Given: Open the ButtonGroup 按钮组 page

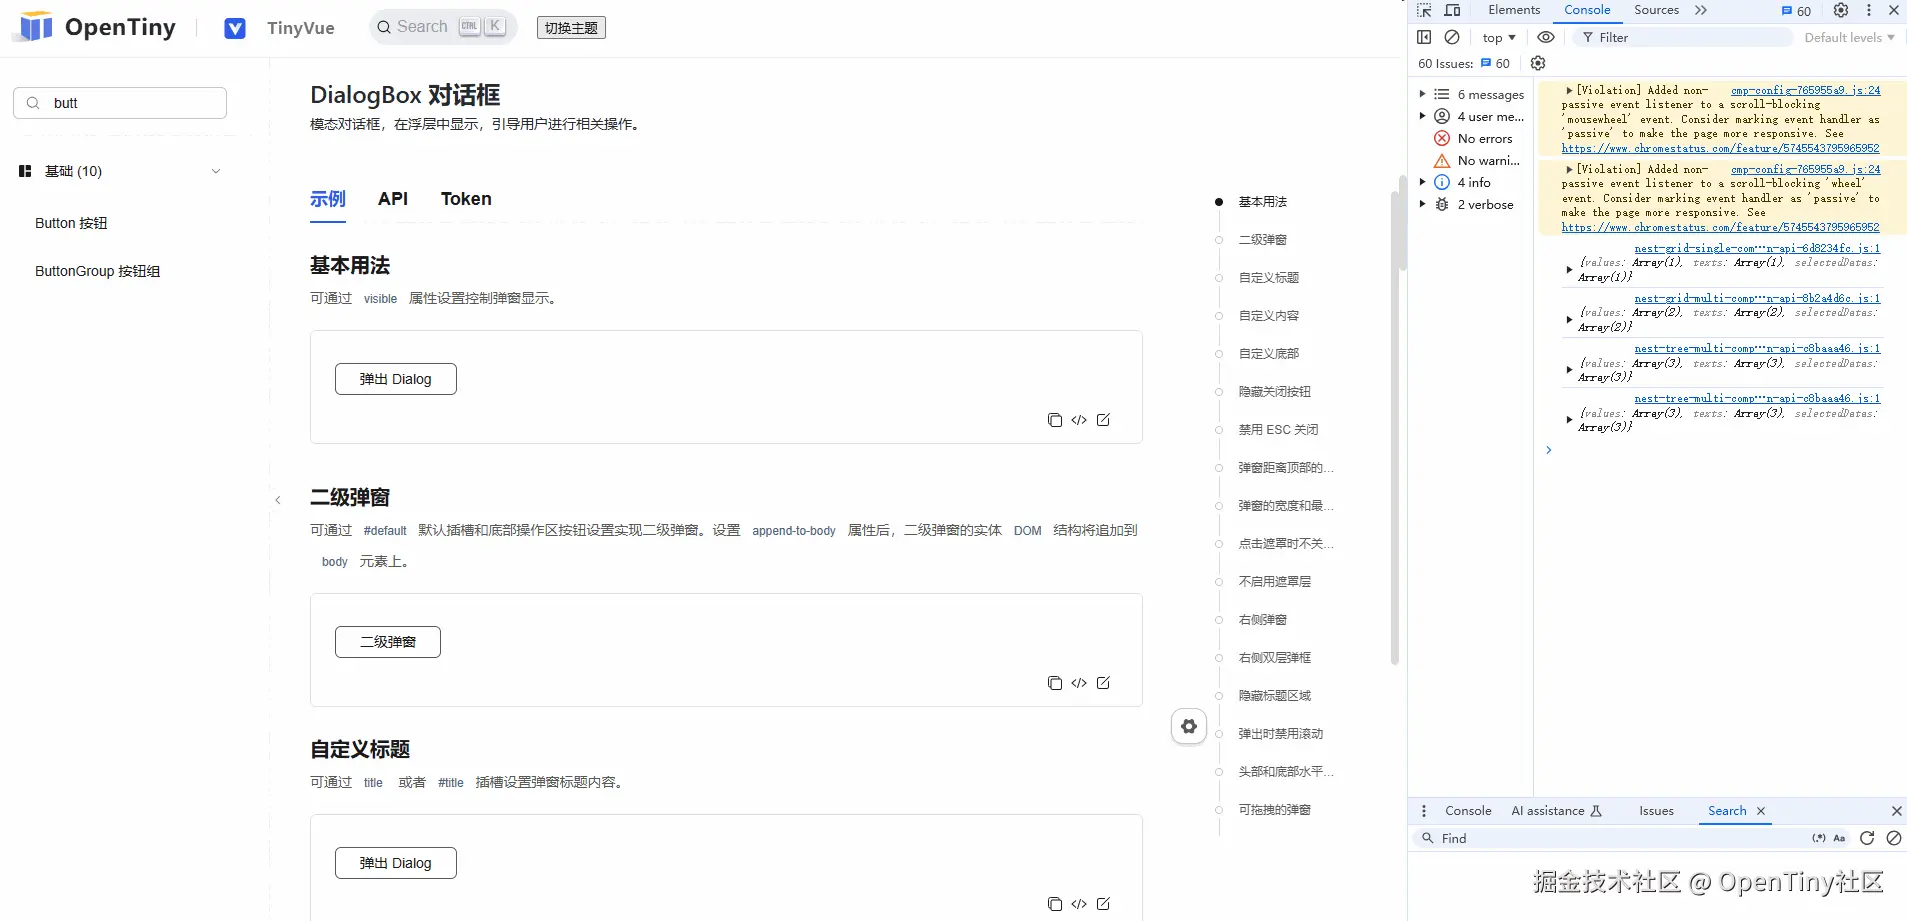Looking at the screenshot, I should (x=97, y=270).
